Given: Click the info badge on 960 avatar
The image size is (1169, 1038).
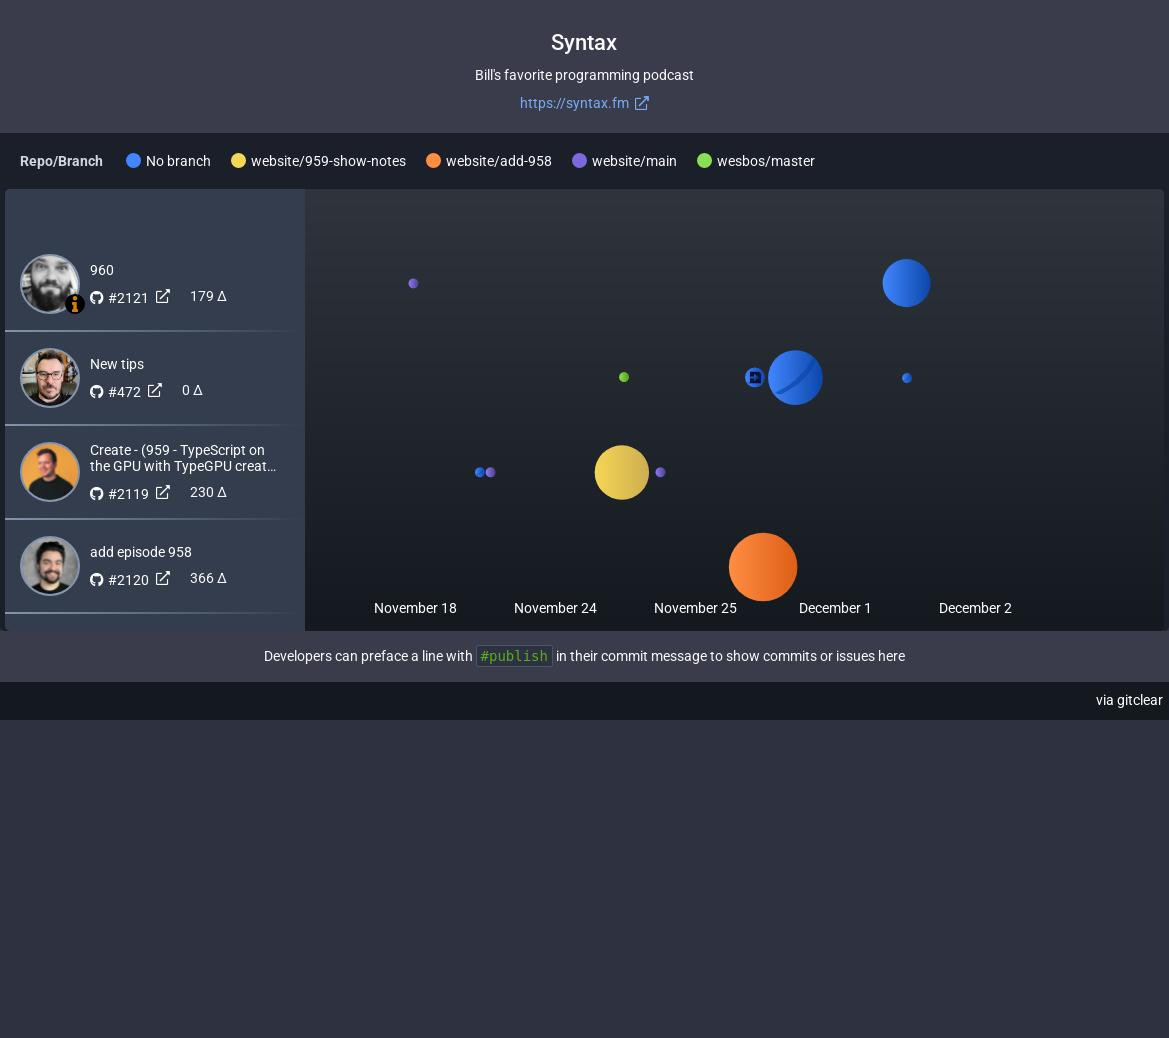Looking at the screenshot, I should pyautogui.click(x=75, y=304).
